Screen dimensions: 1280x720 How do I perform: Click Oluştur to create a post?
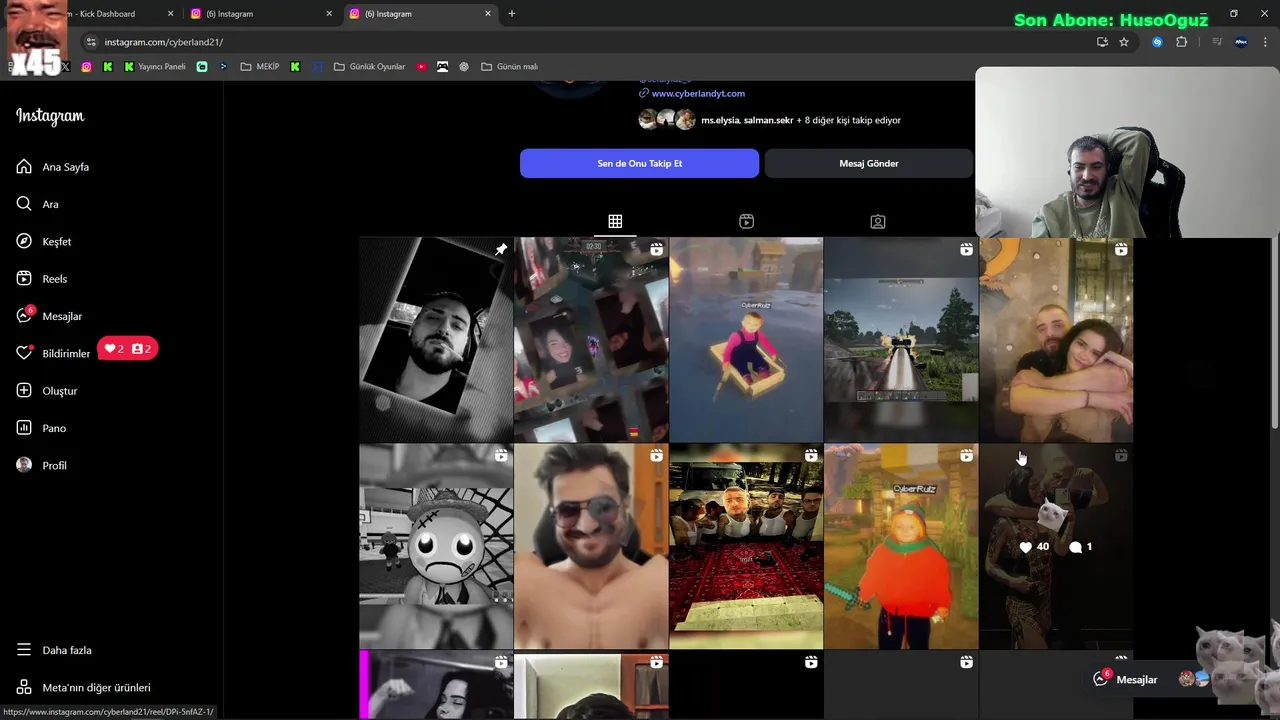[x=59, y=391]
